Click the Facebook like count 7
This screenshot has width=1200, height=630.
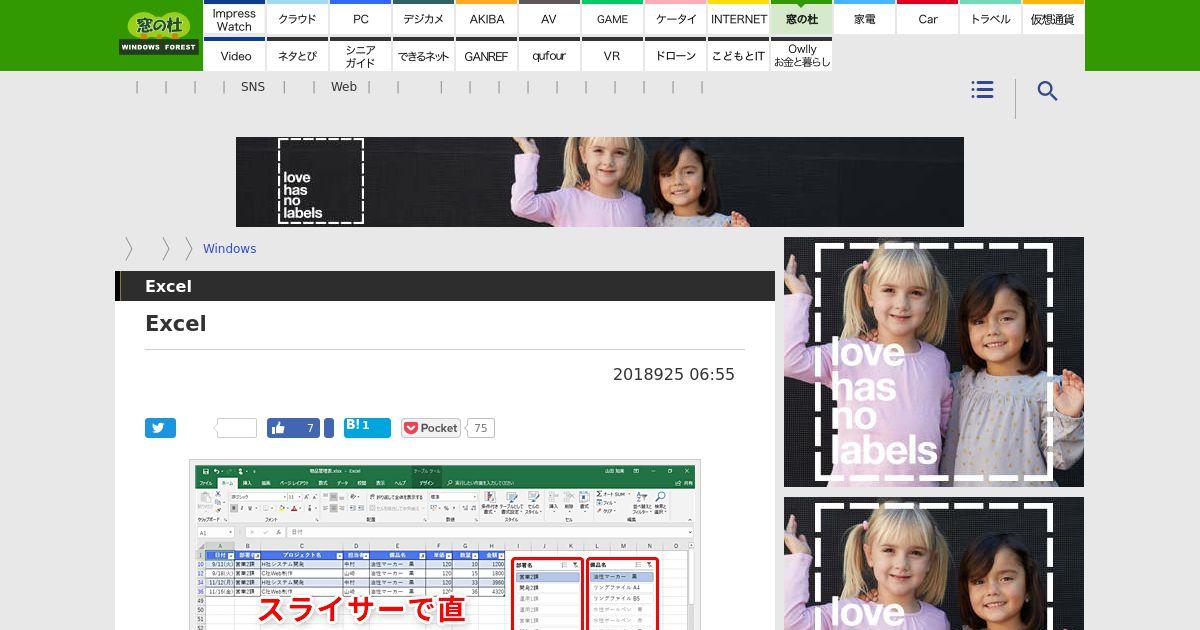309,428
